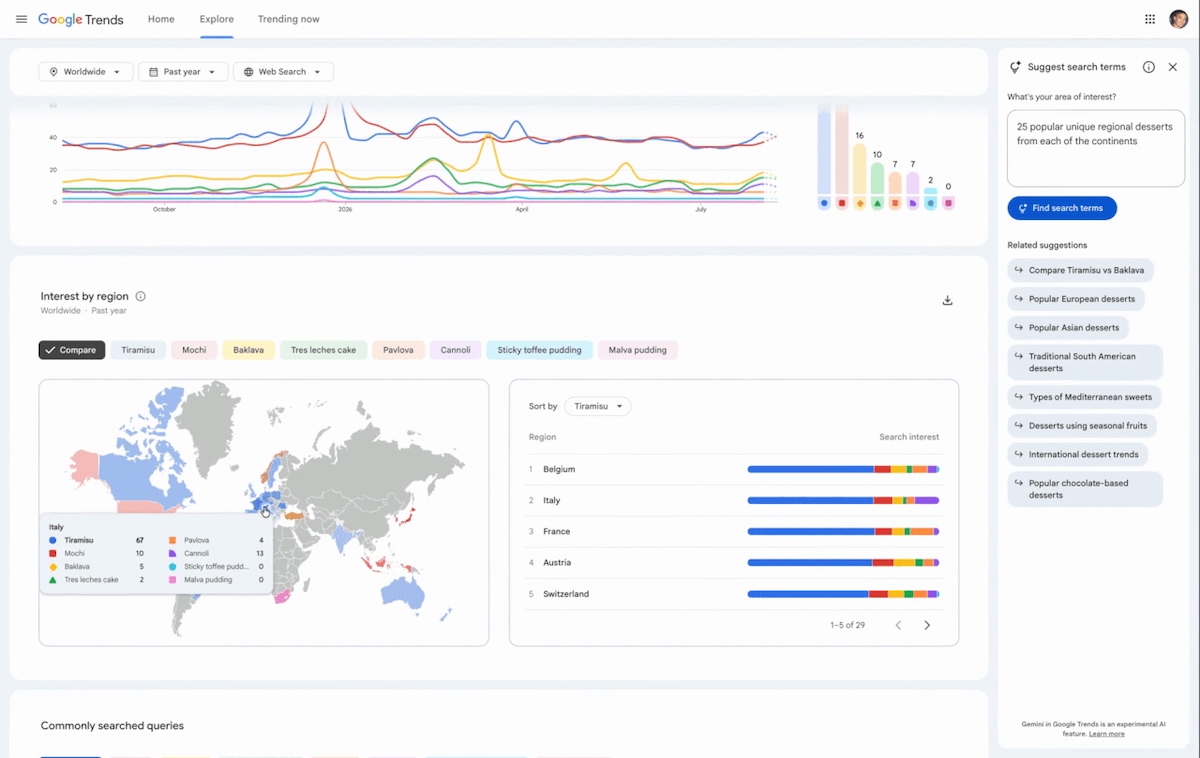Select the Baklava filter chip
This screenshot has width=1200, height=758.
(249, 350)
